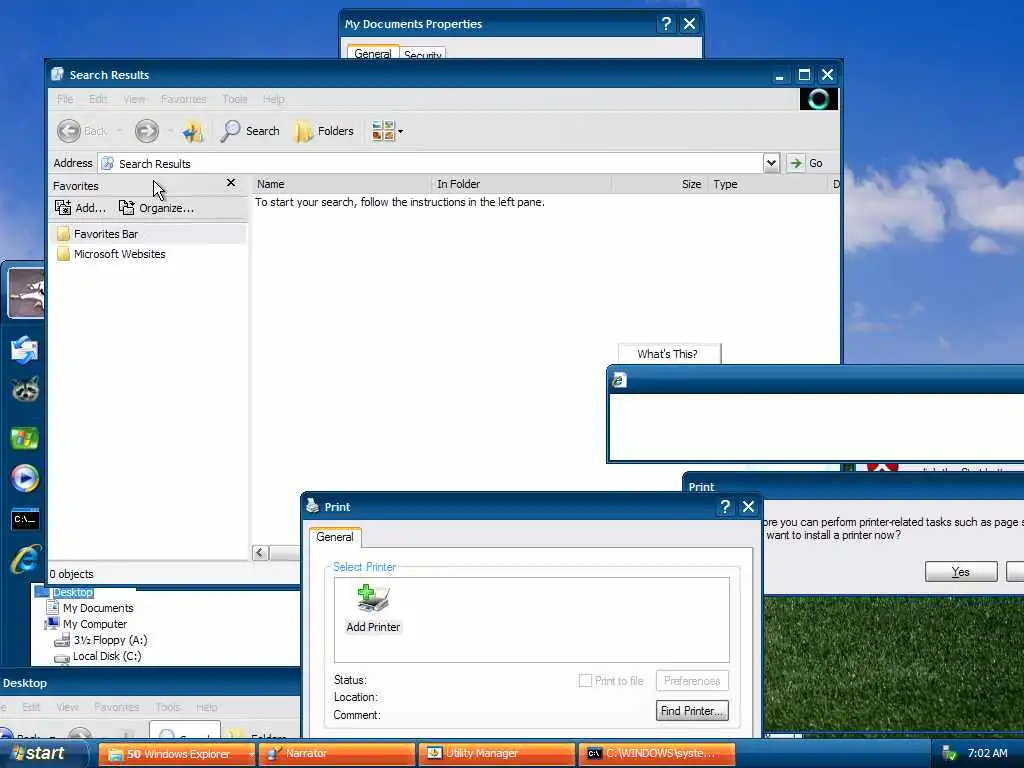Select My Documents in the folder tree

point(98,608)
